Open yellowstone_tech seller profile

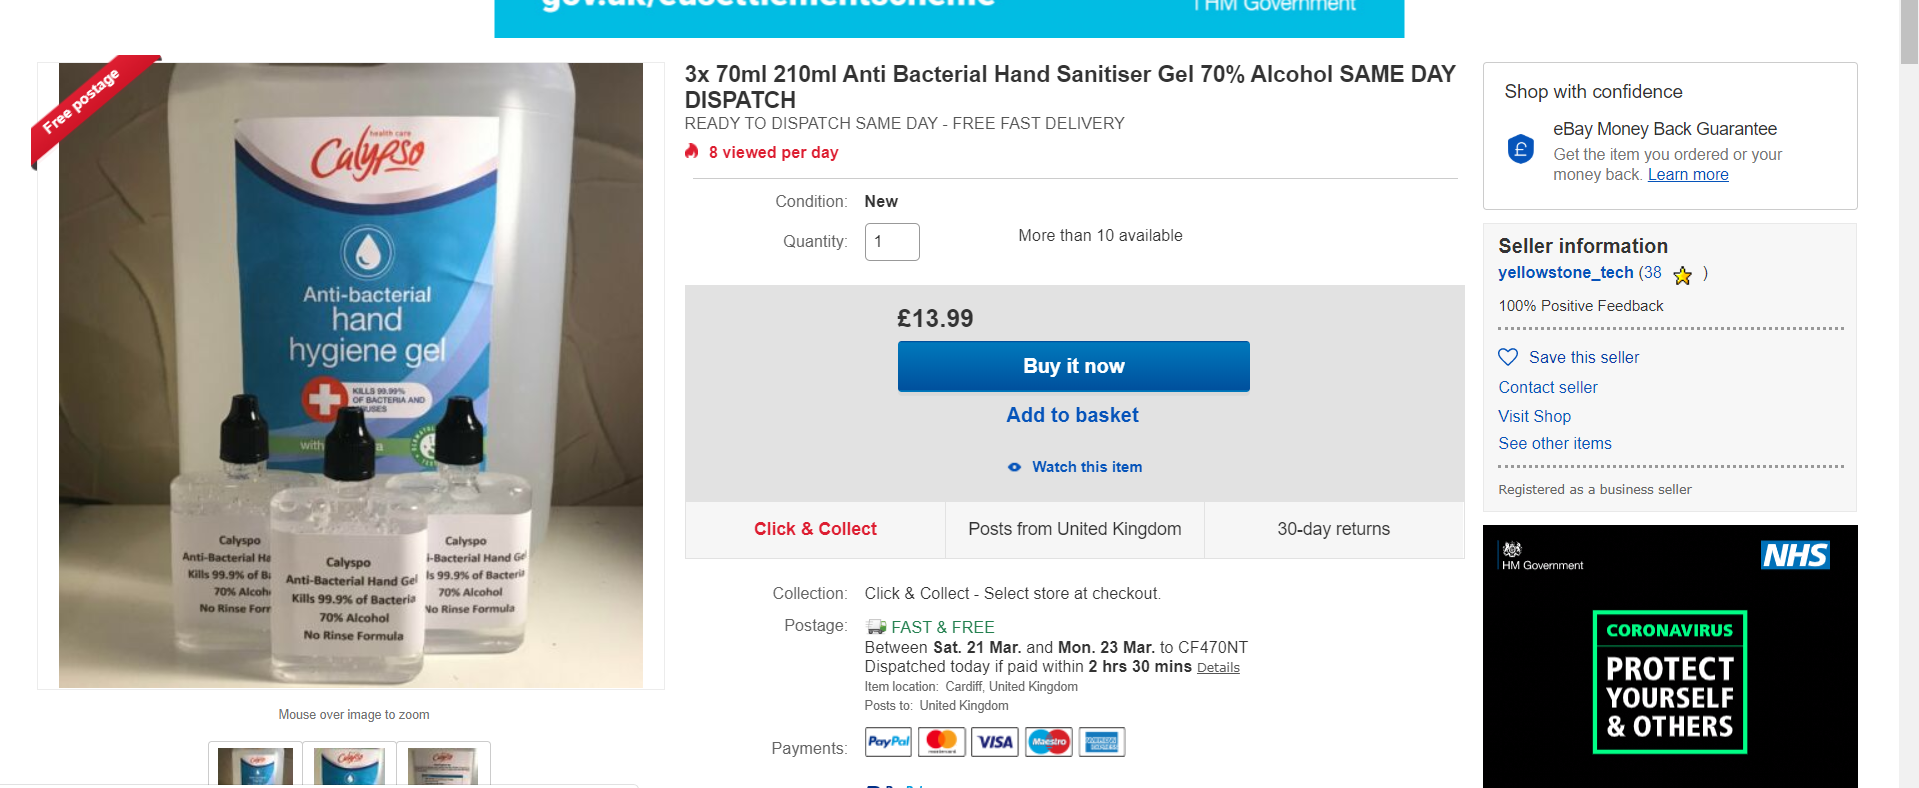1565,272
